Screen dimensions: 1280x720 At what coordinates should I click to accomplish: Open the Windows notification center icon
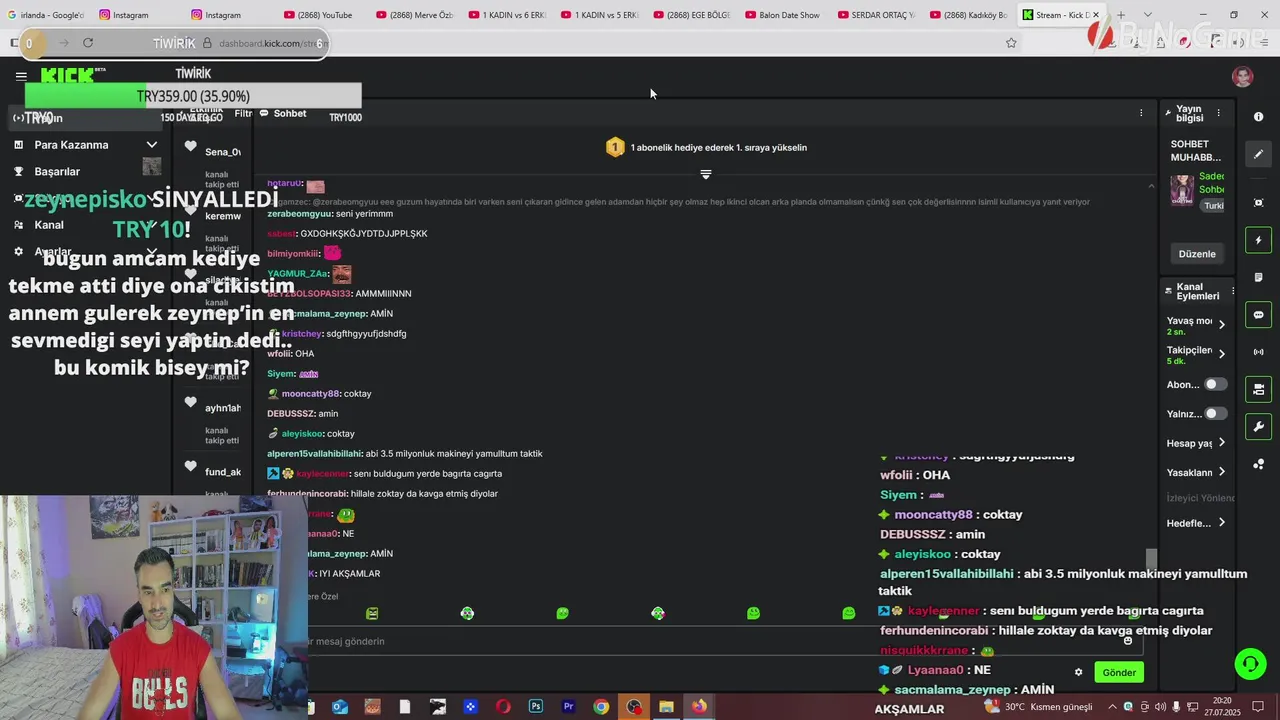point(1257,707)
